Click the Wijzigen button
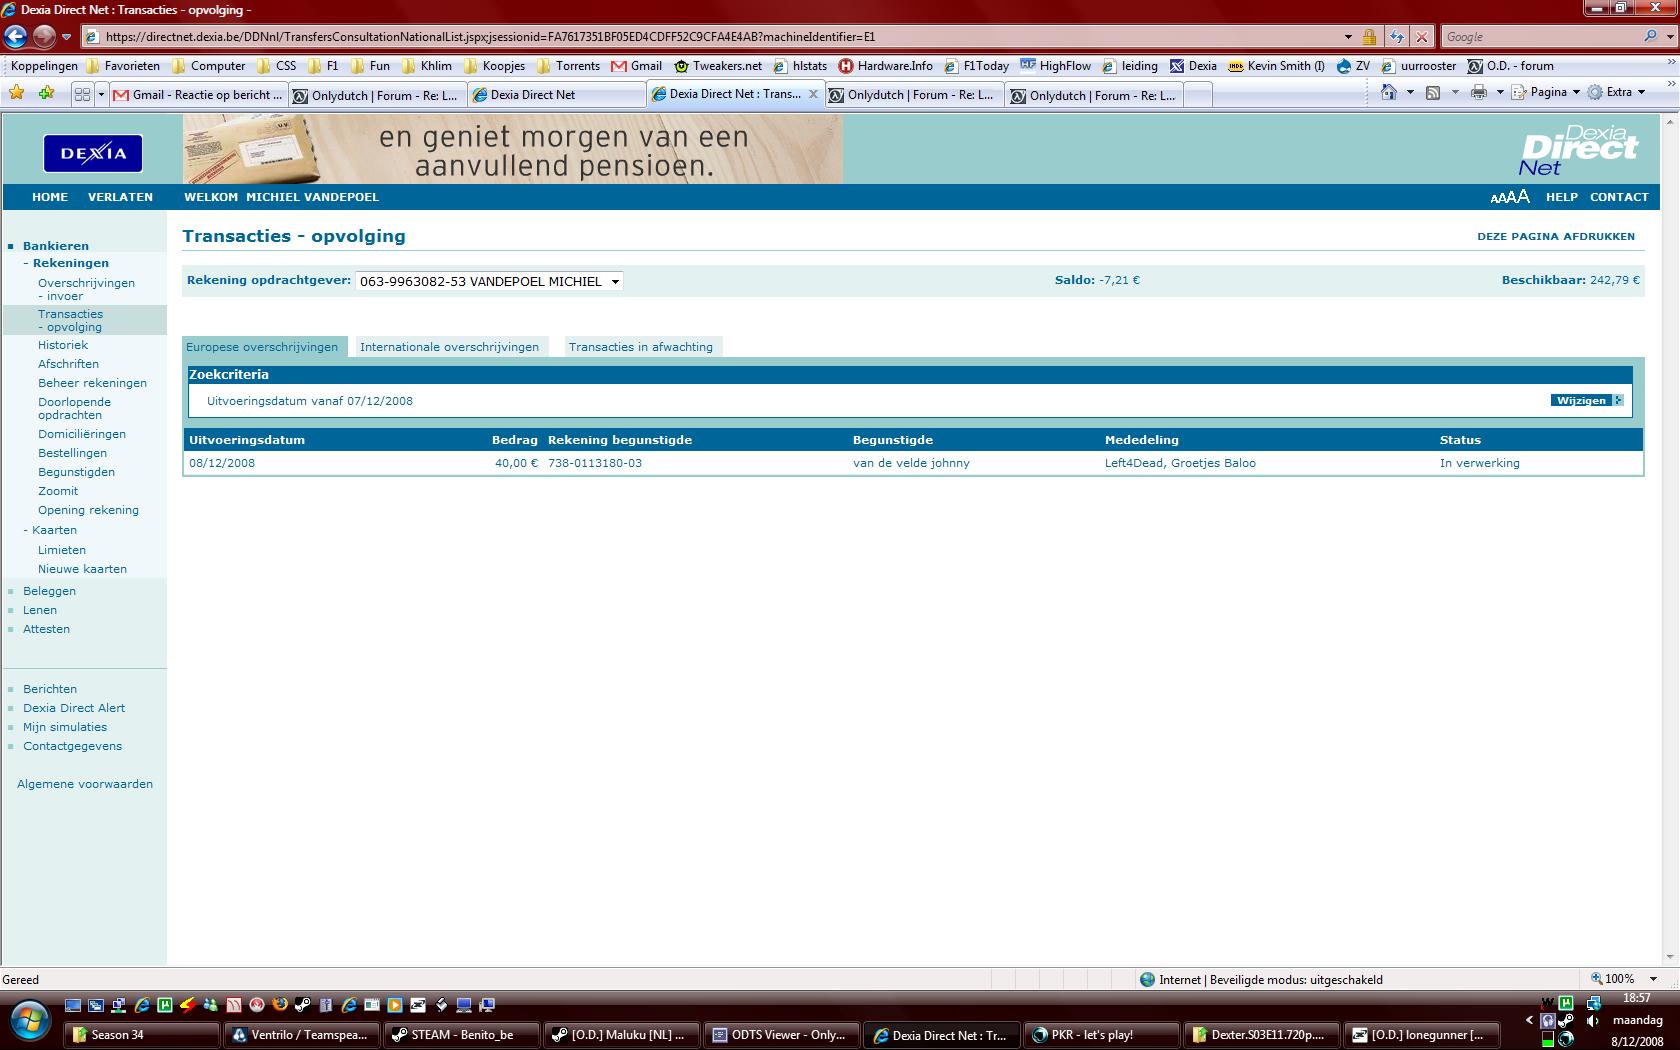Image resolution: width=1680 pixels, height=1050 pixels. click(1586, 400)
